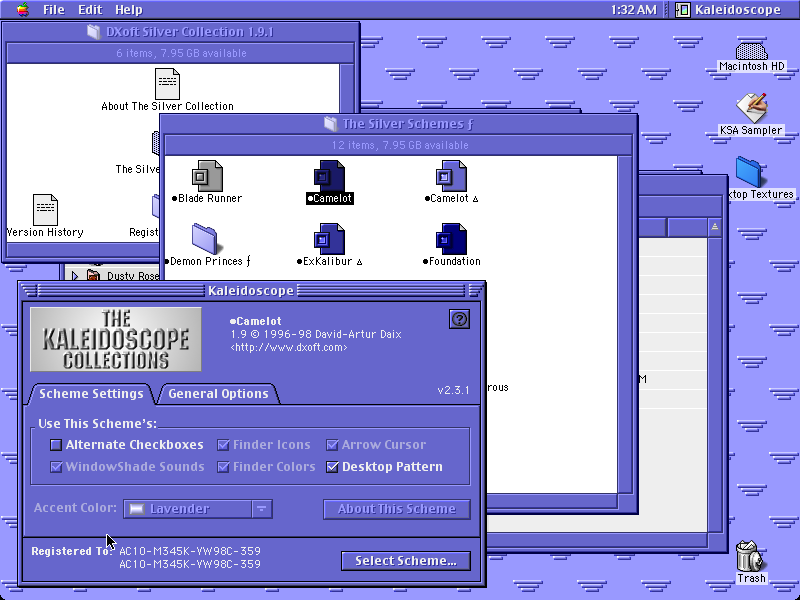Click the Select Scheme... button
Viewport: 800px width, 600px height.
[x=406, y=561]
